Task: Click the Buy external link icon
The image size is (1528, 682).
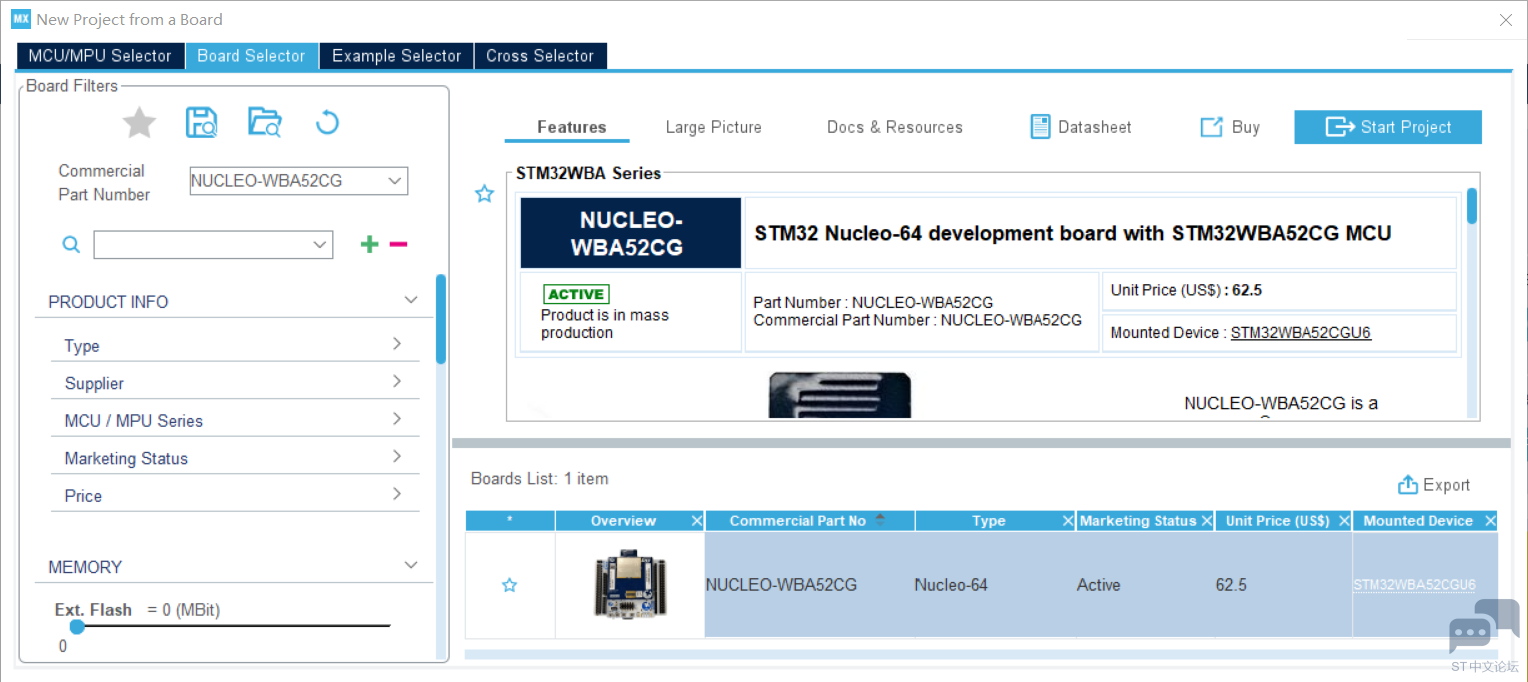Action: coord(1212,127)
